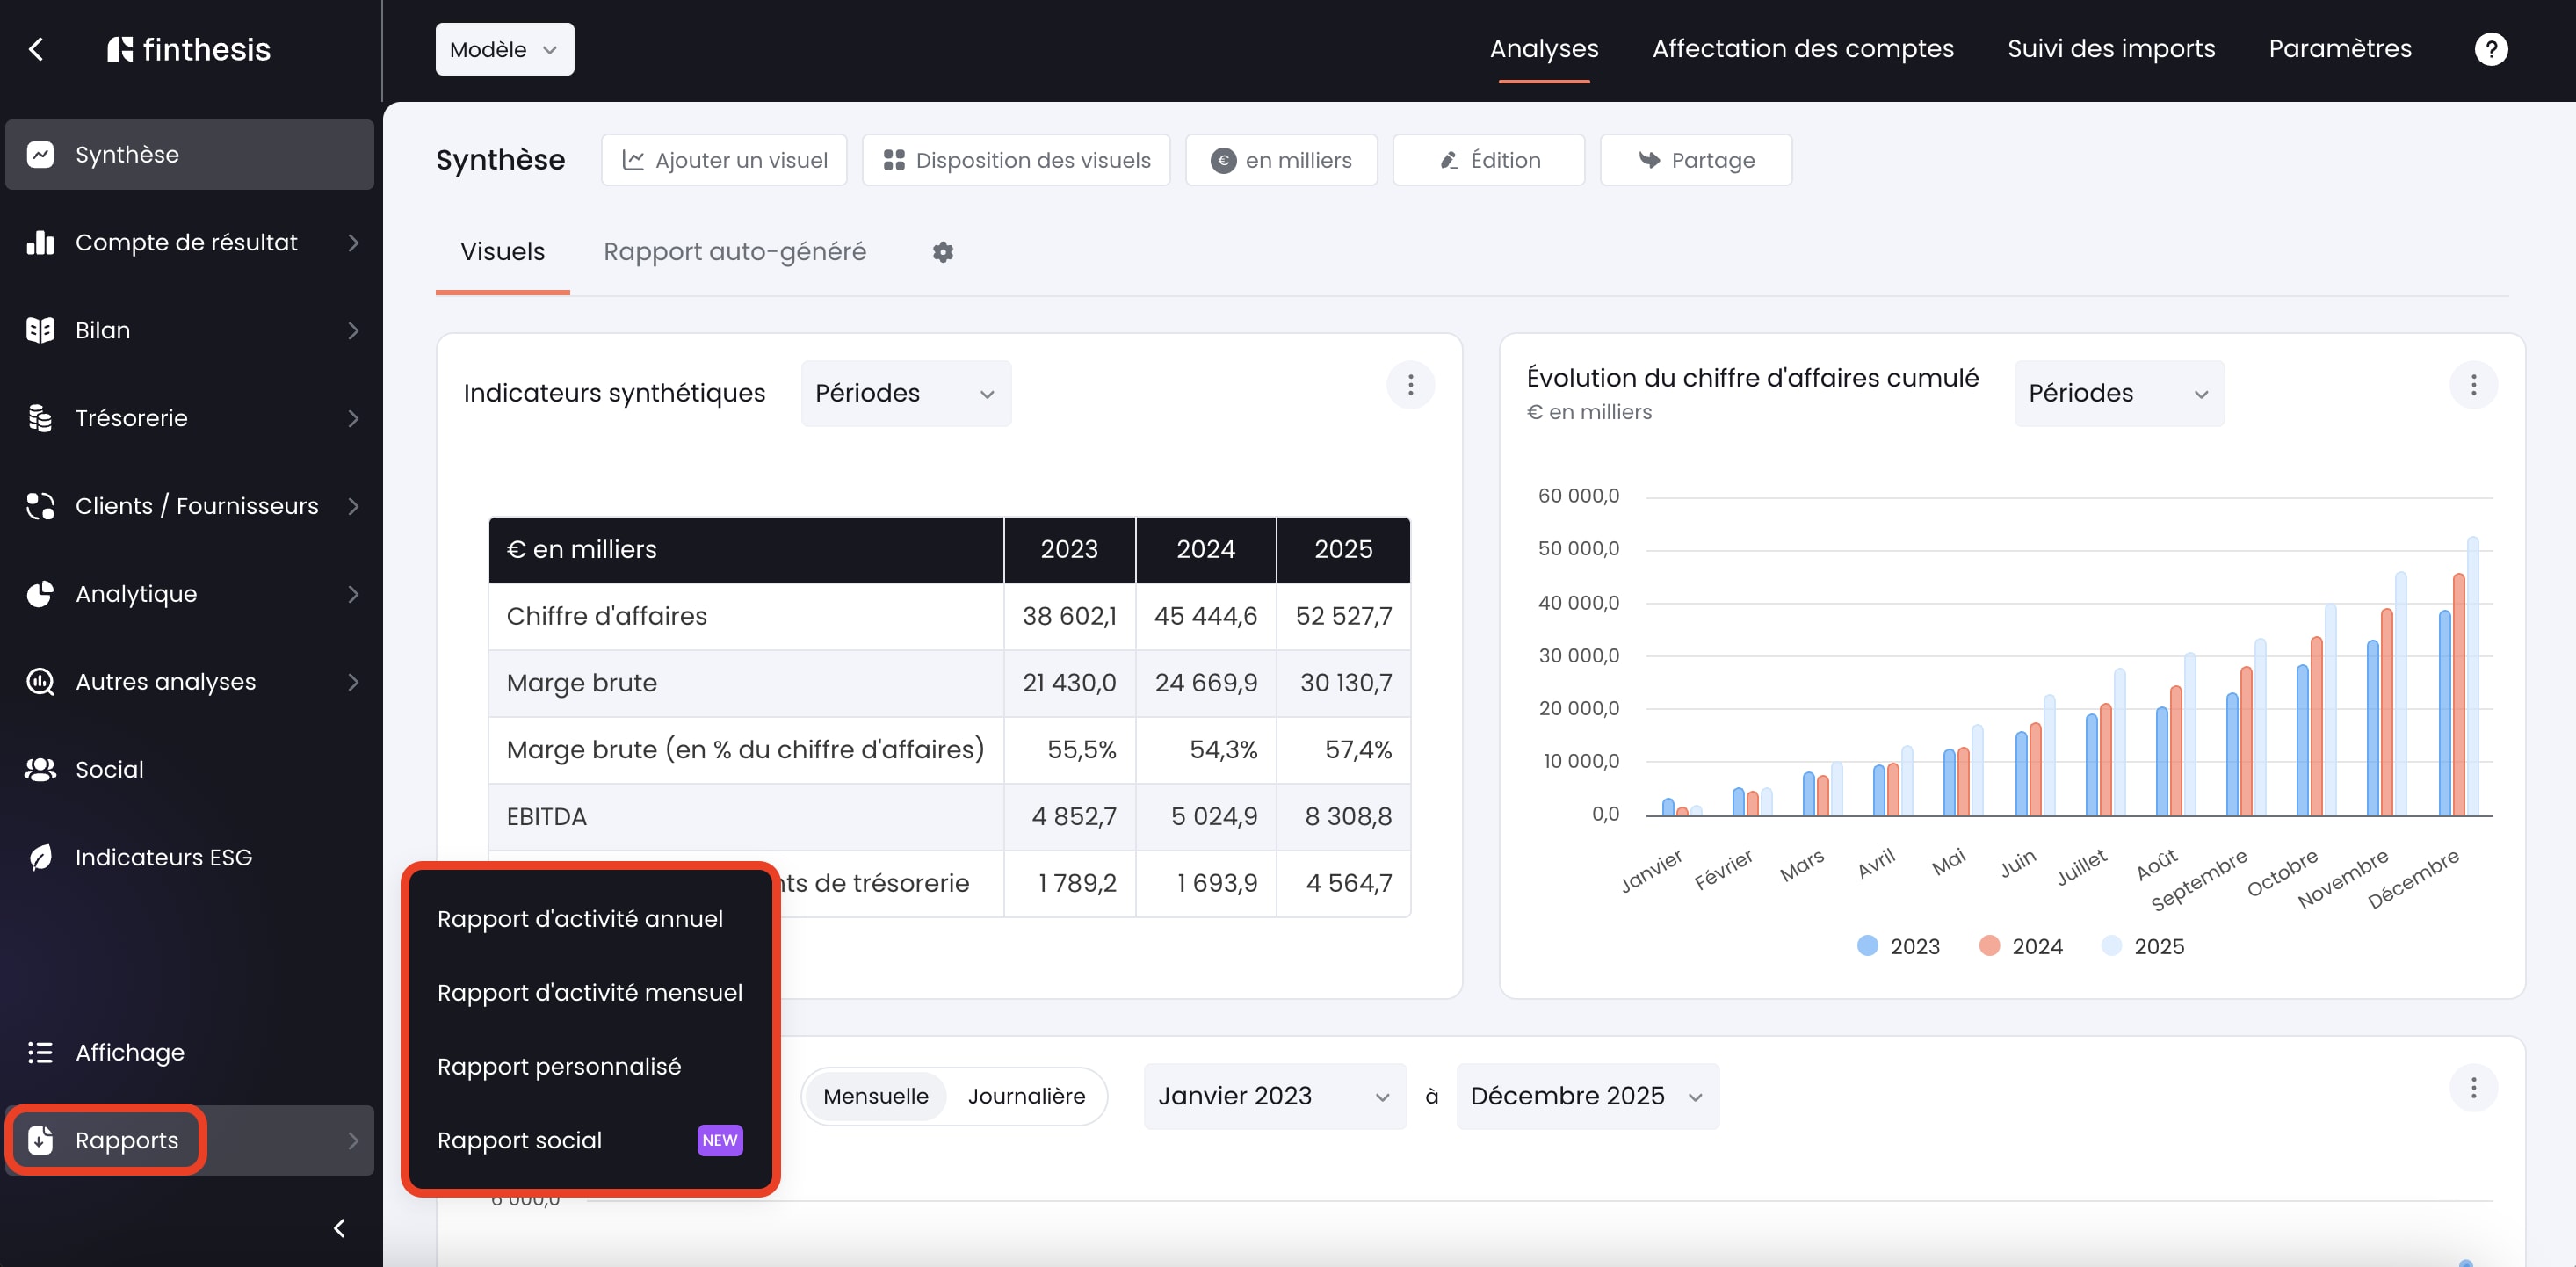This screenshot has width=2576, height=1267.
Task: Open the Modèle dropdown
Action: [504, 49]
